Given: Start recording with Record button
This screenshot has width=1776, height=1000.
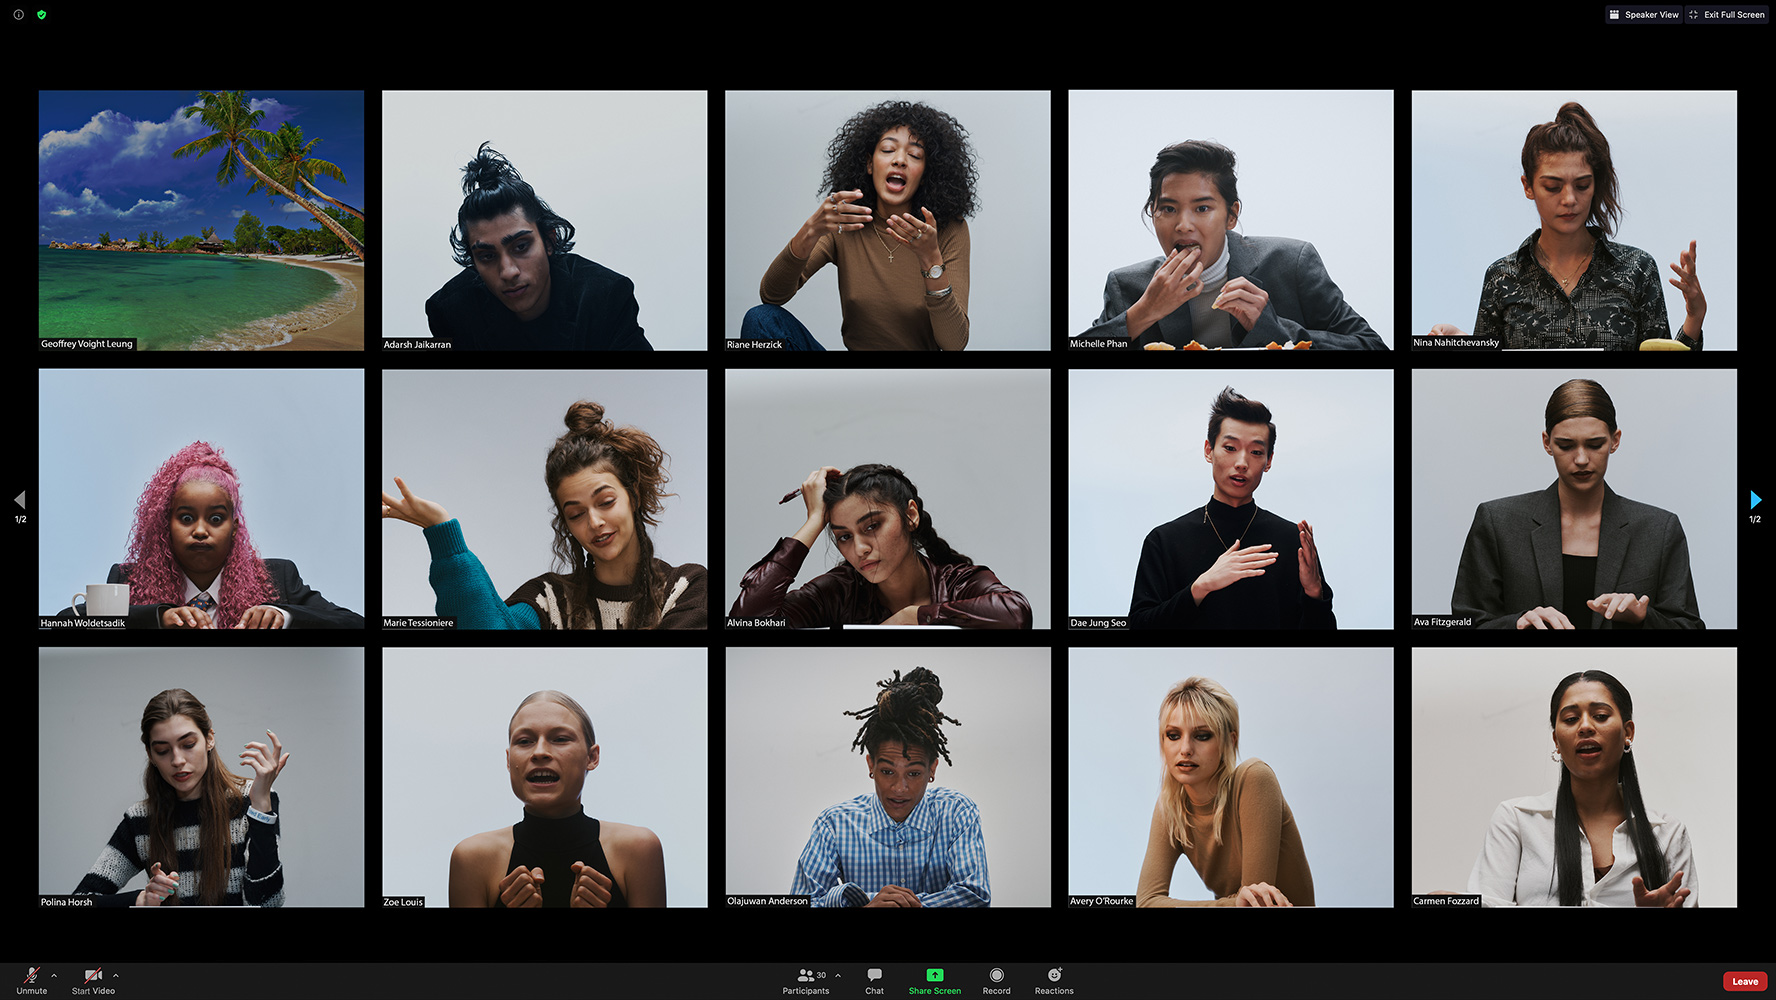Looking at the screenshot, I should [x=997, y=981].
